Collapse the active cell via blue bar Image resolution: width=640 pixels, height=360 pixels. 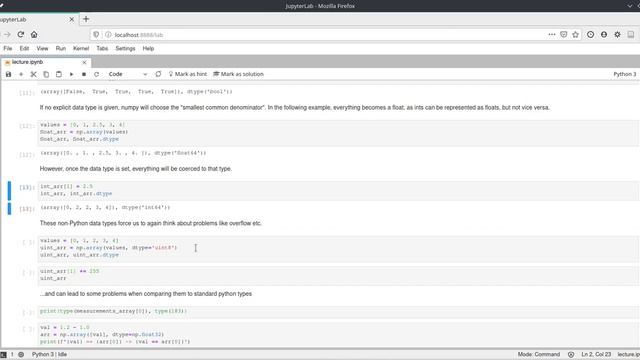point(9,190)
